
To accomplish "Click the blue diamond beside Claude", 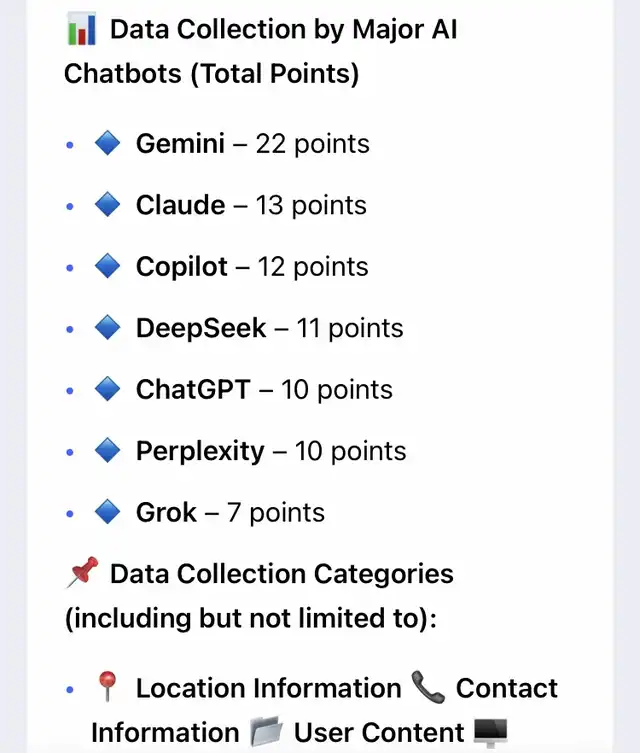I will [107, 205].
